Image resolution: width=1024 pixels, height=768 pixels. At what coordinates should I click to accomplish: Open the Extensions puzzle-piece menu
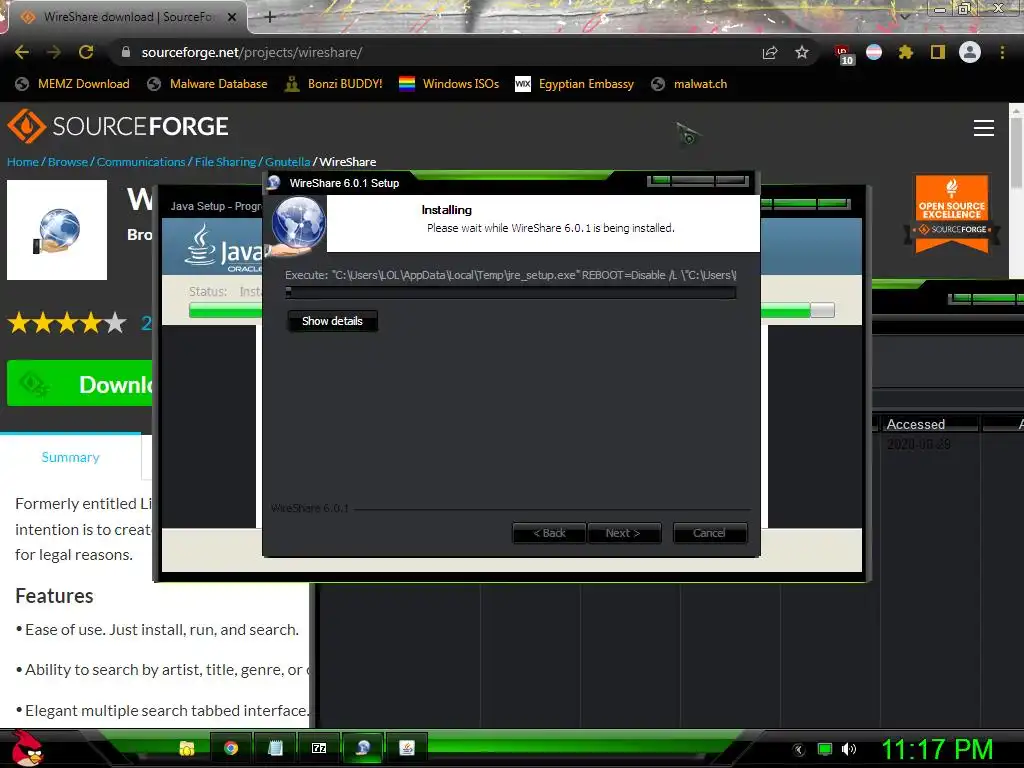pyautogui.click(x=905, y=52)
